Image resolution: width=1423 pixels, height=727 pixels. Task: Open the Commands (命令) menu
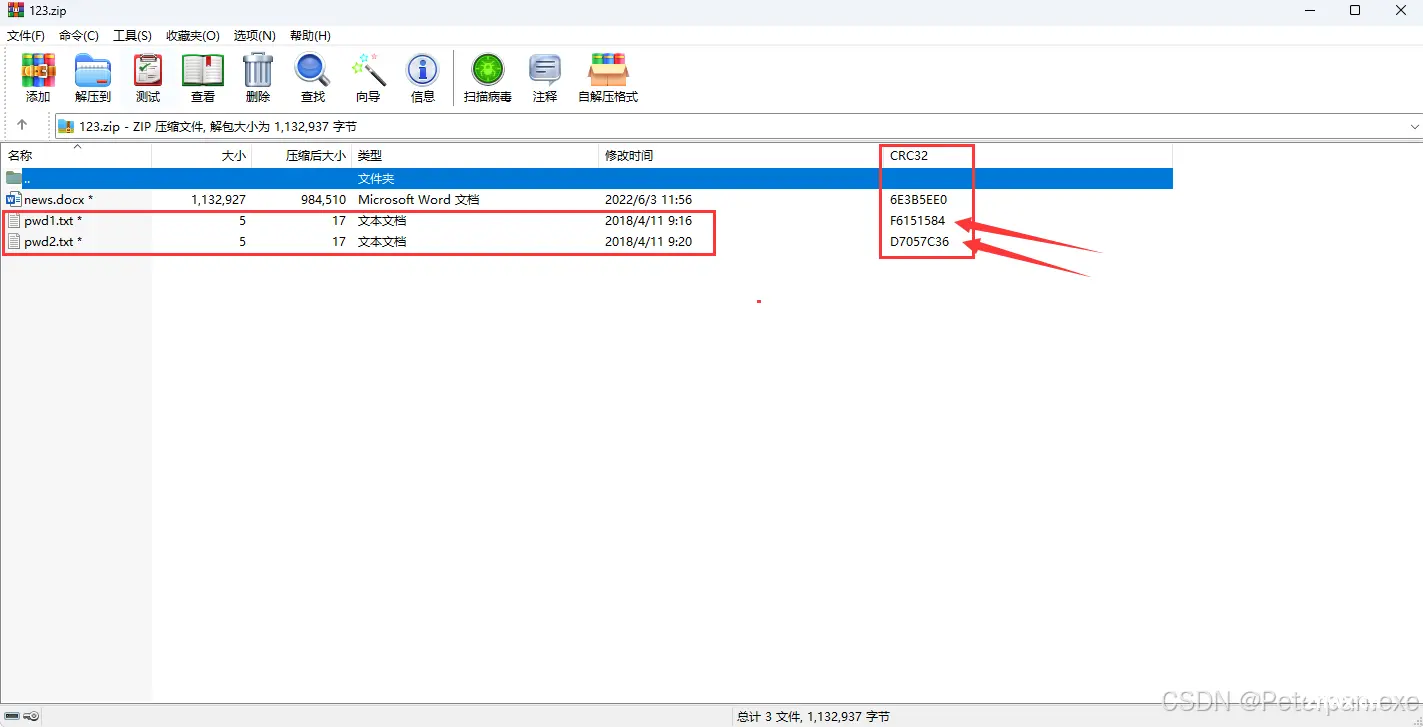tap(79, 35)
